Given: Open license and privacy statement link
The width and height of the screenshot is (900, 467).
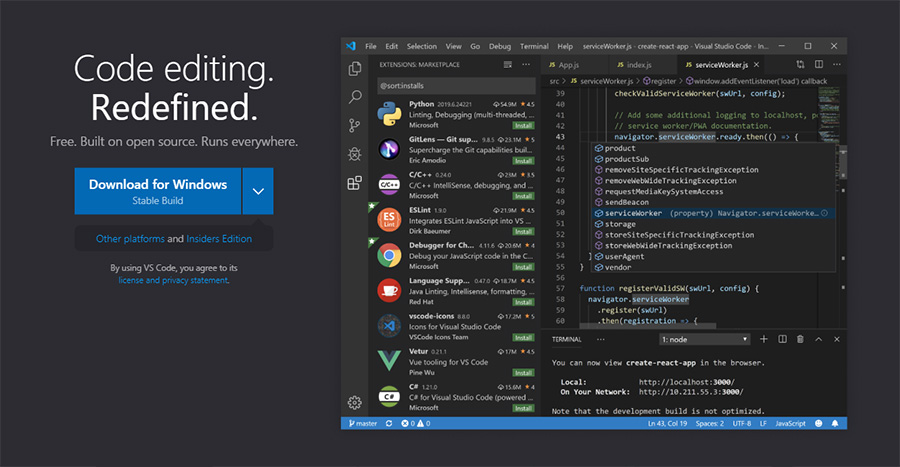Looking at the screenshot, I should tap(173, 280).
